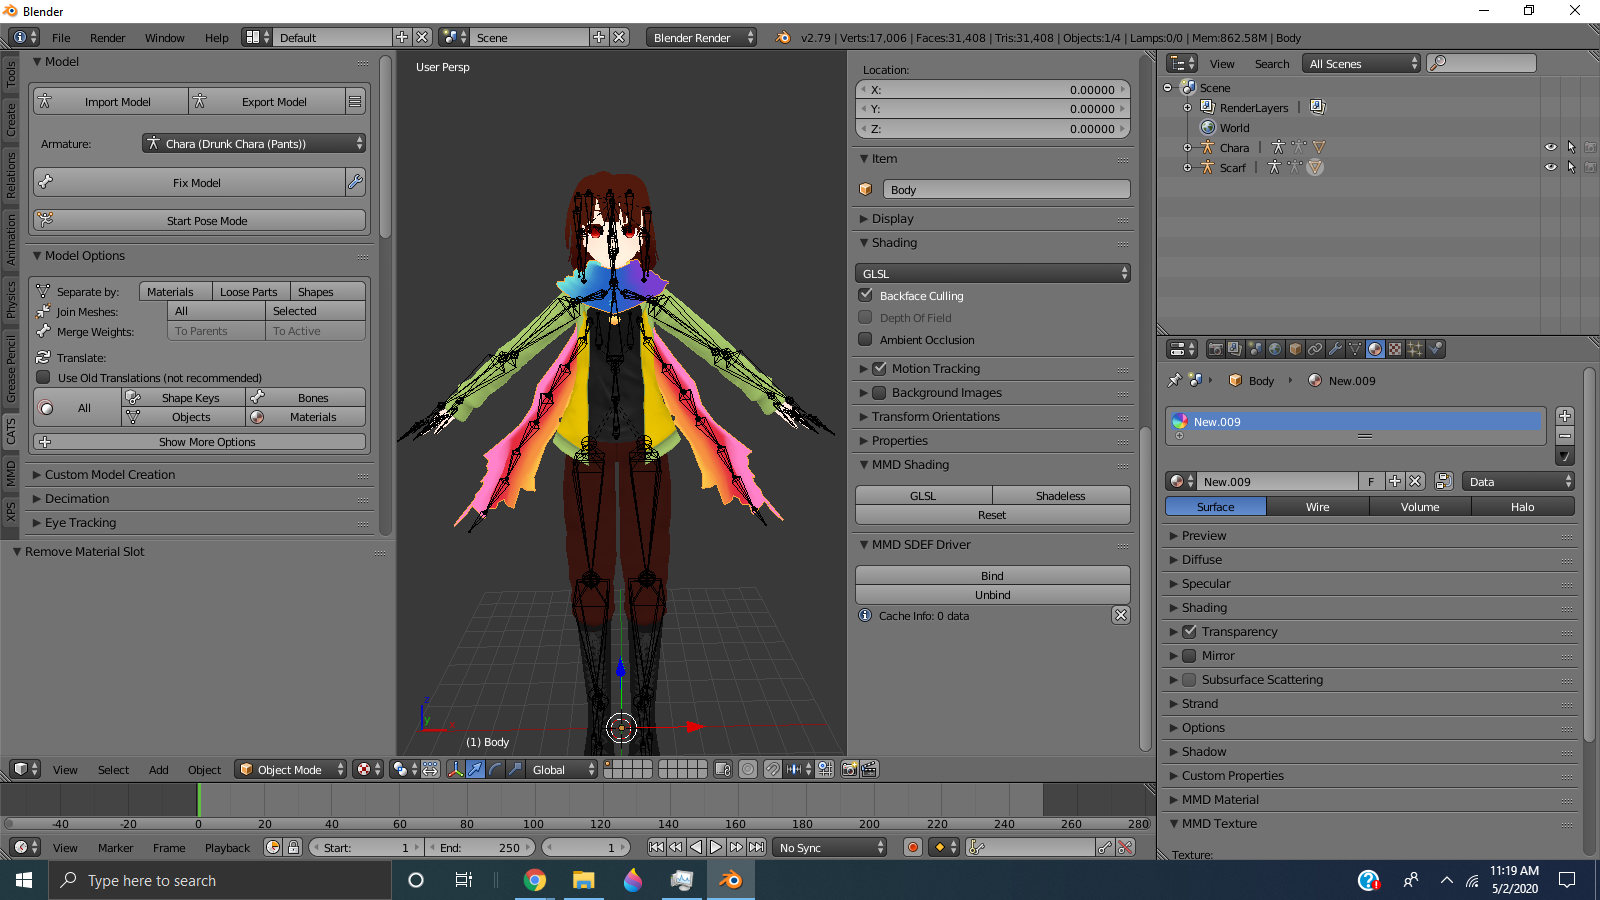Lock the timeline time range padlock
This screenshot has height=900, width=1600.
[293, 847]
